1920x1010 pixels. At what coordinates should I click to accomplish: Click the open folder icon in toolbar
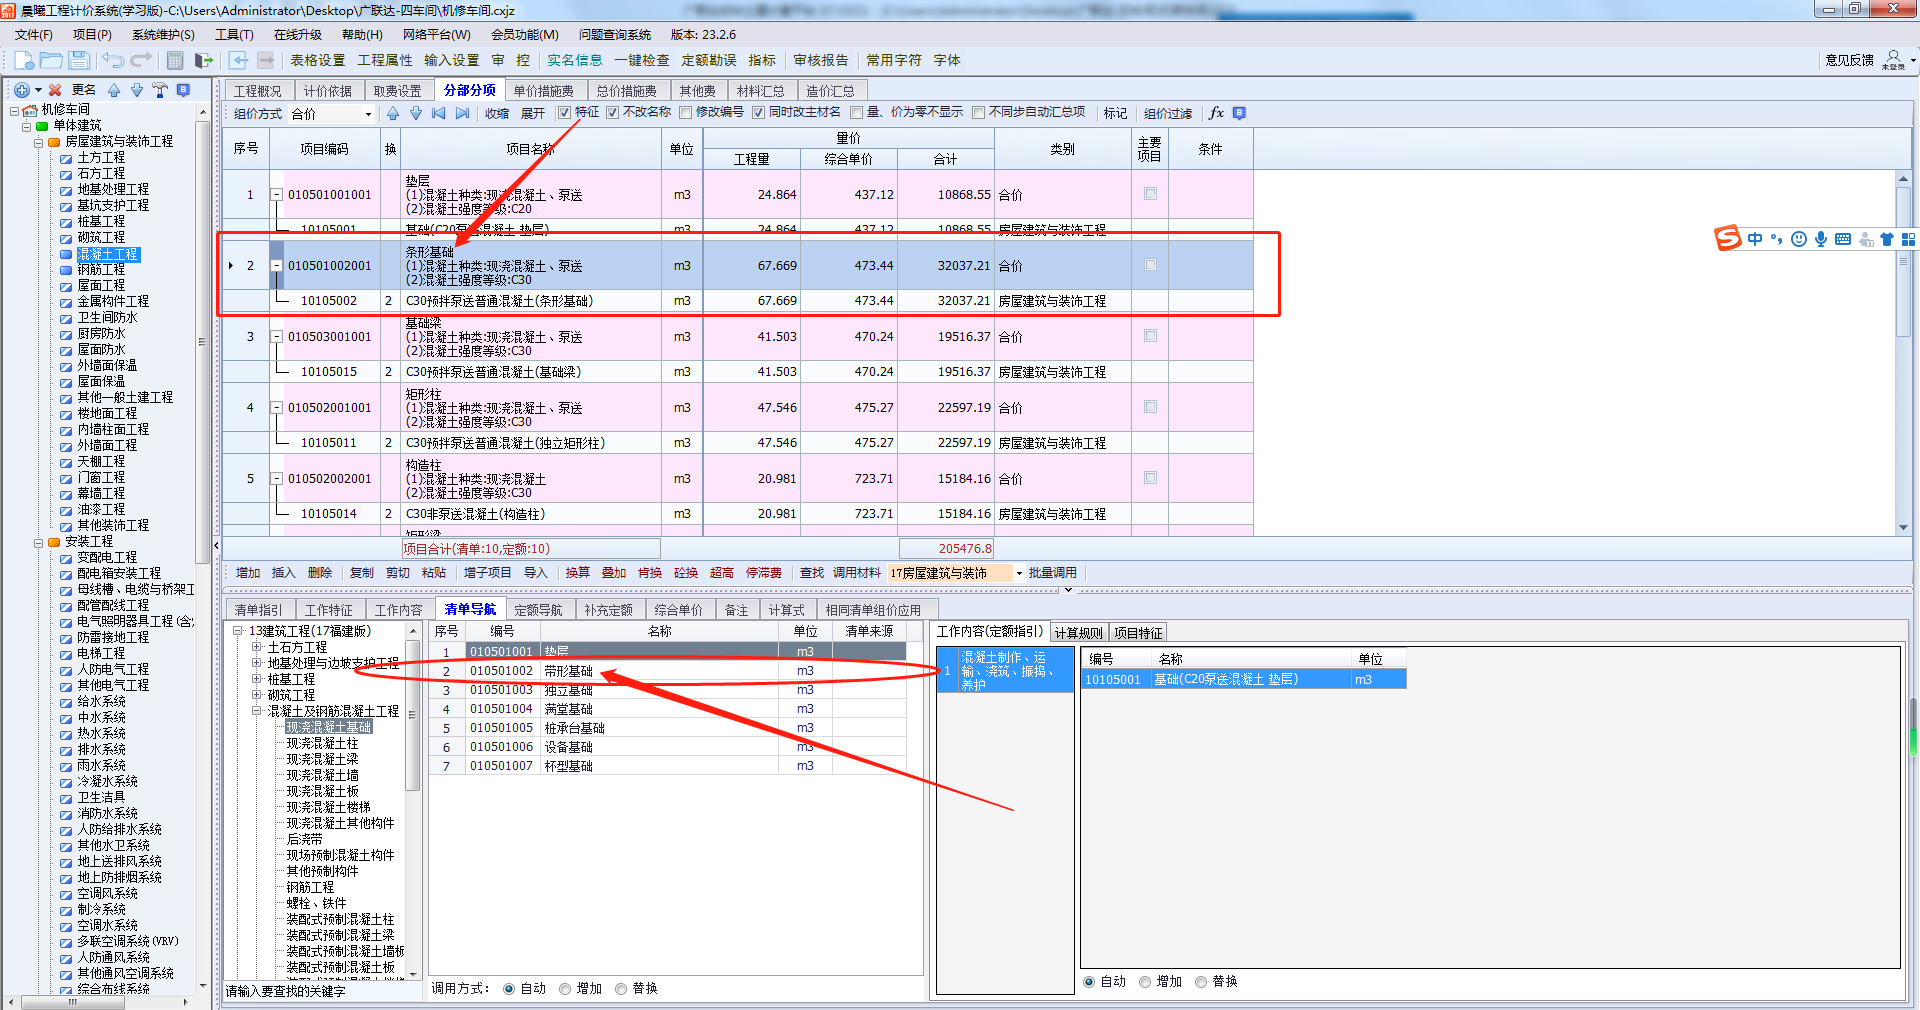pyautogui.click(x=51, y=60)
